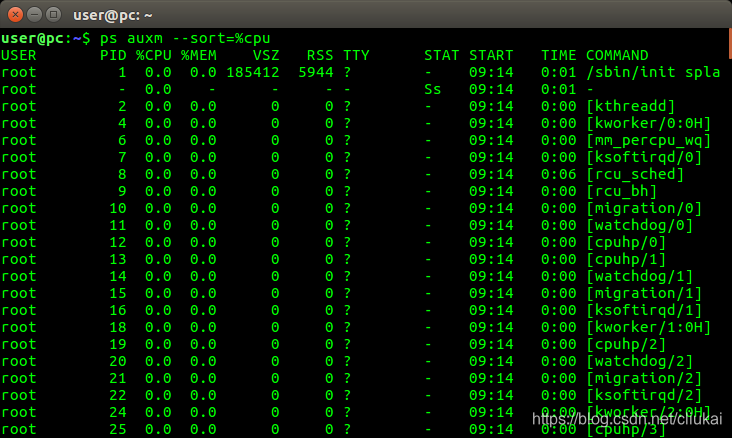This screenshot has height=438, width=732.
Task: Click the VSZ column header
Action: click(x=266, y=56)
